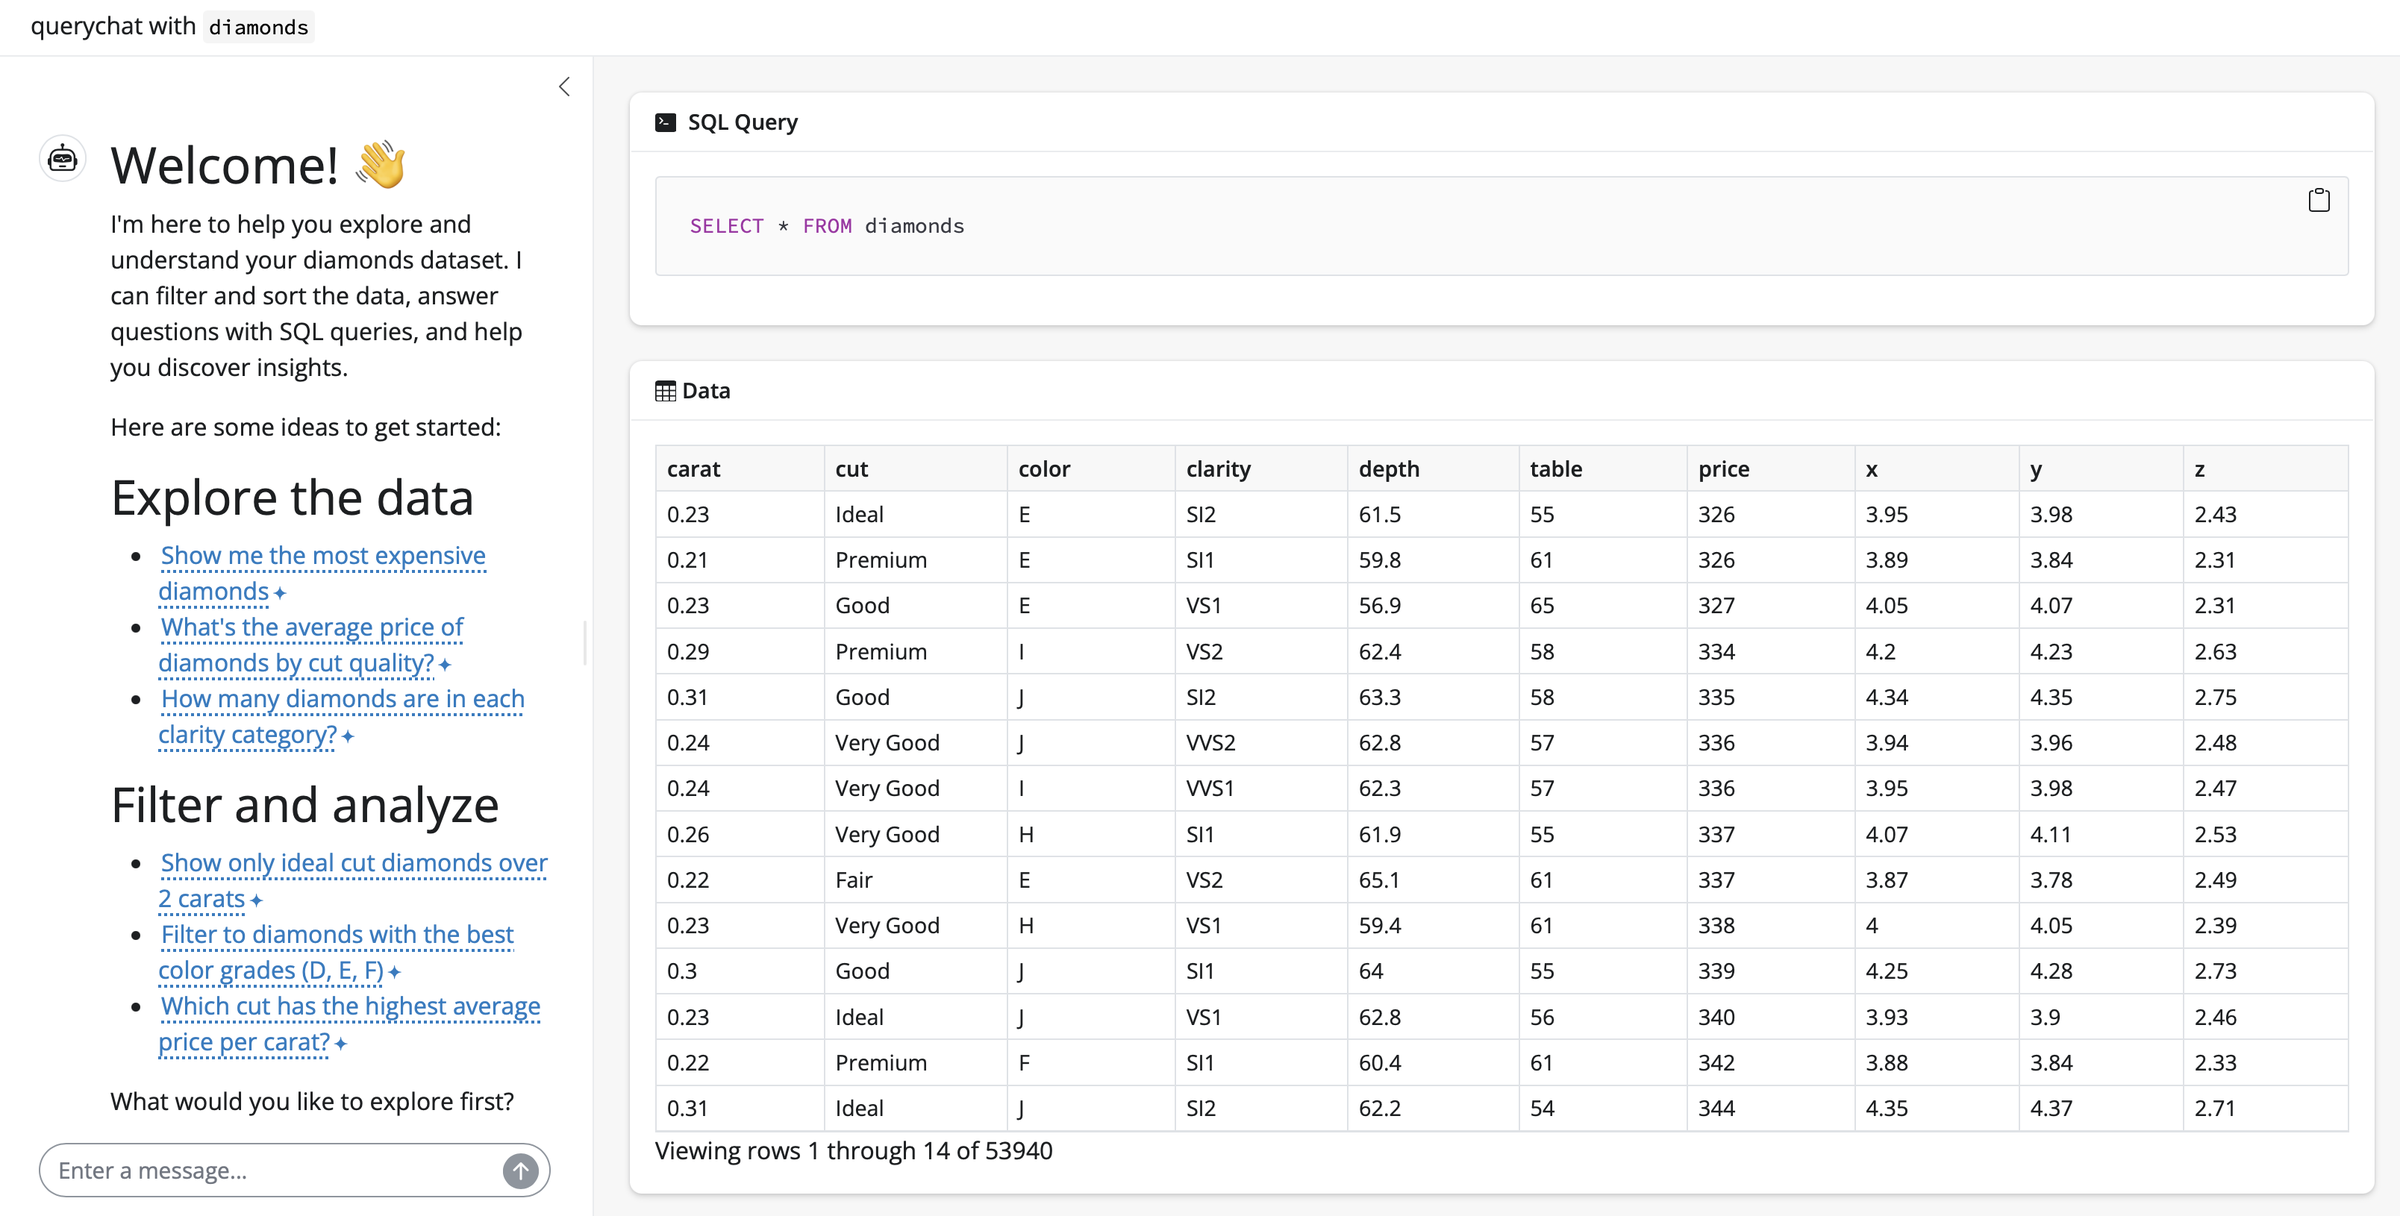The image size is (2400, 1216).
Task: Click the depth column header
Action: (x=1388, y=469)
